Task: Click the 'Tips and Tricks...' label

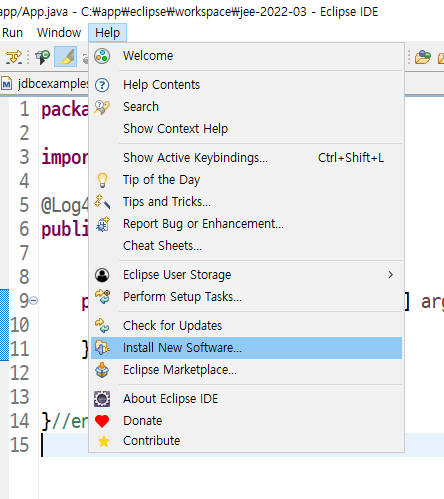Action: (x=167, y=202)
